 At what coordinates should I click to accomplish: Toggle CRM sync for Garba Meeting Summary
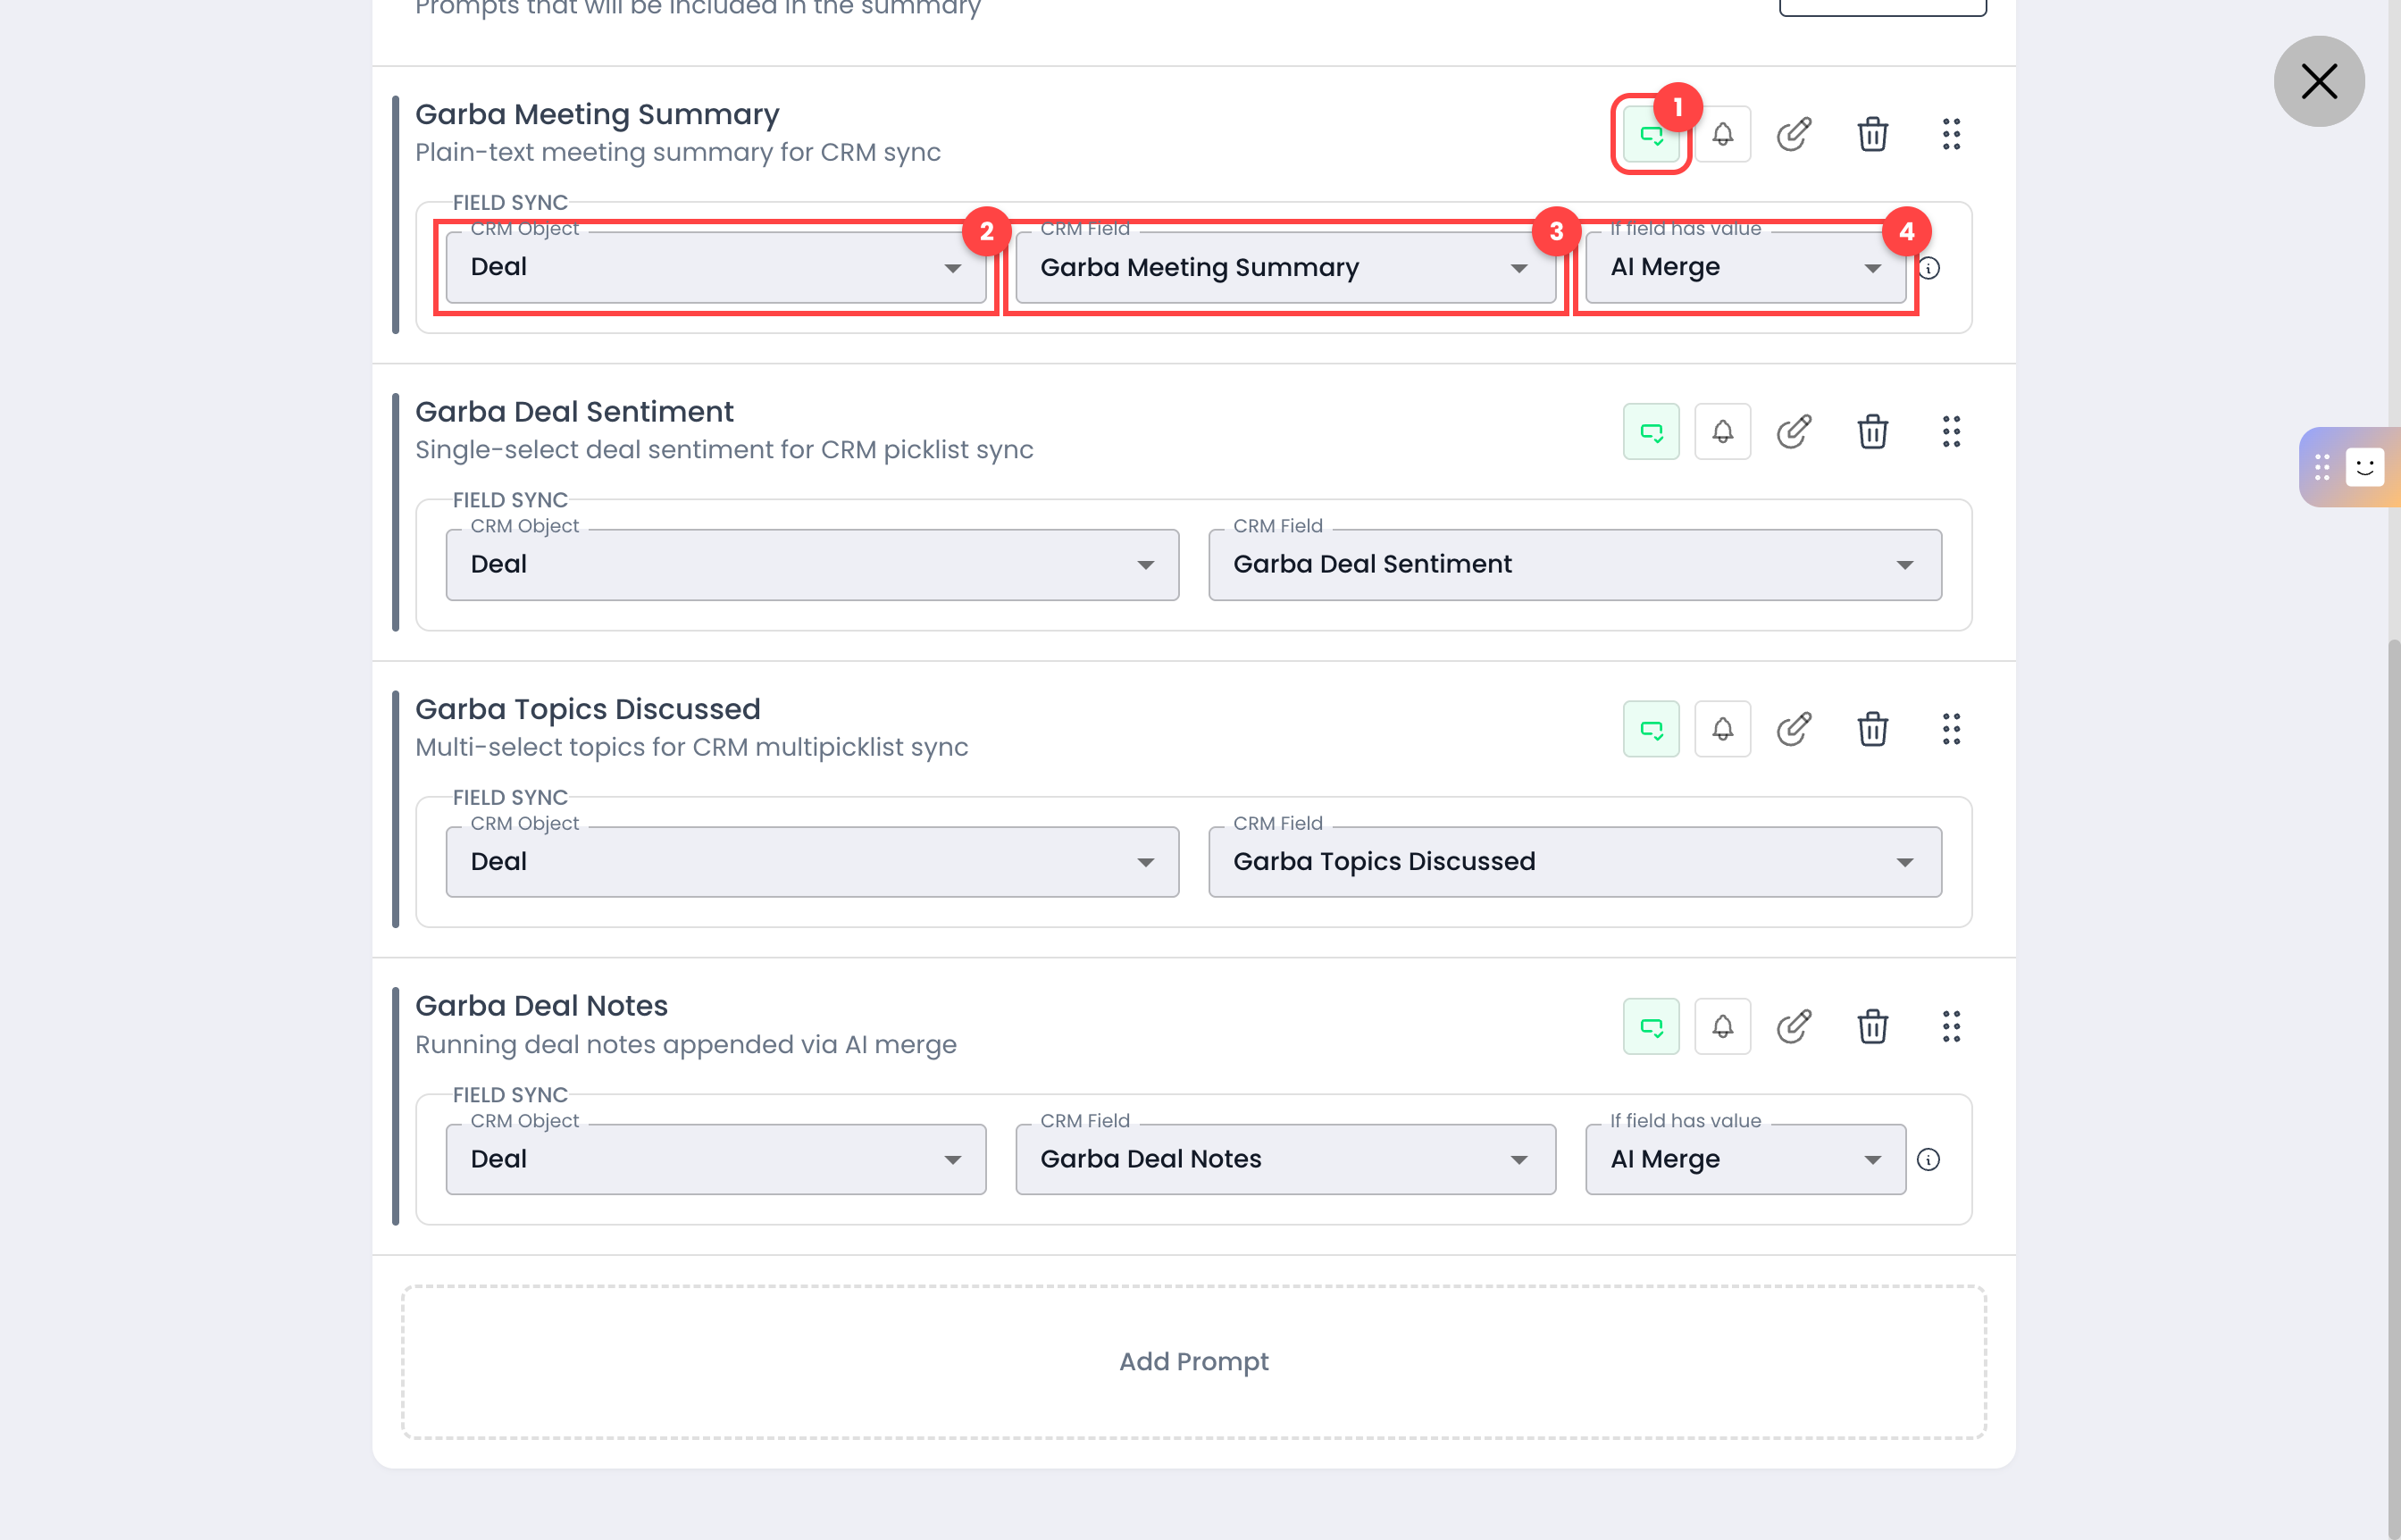coord(1651,135)
